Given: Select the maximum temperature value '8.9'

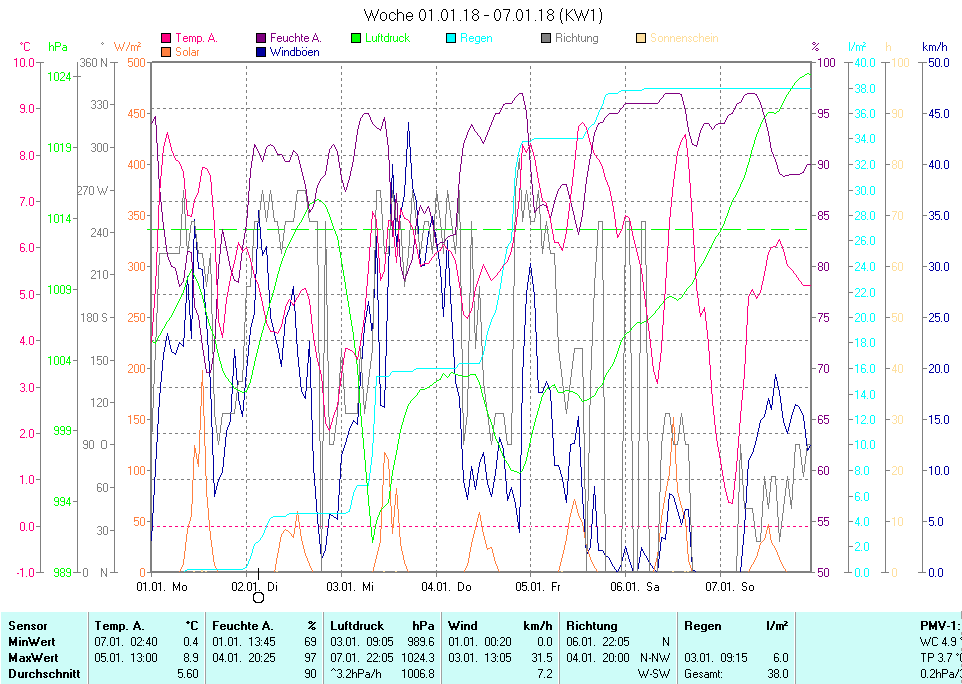Looking at the screenshot, I should 191,658.
